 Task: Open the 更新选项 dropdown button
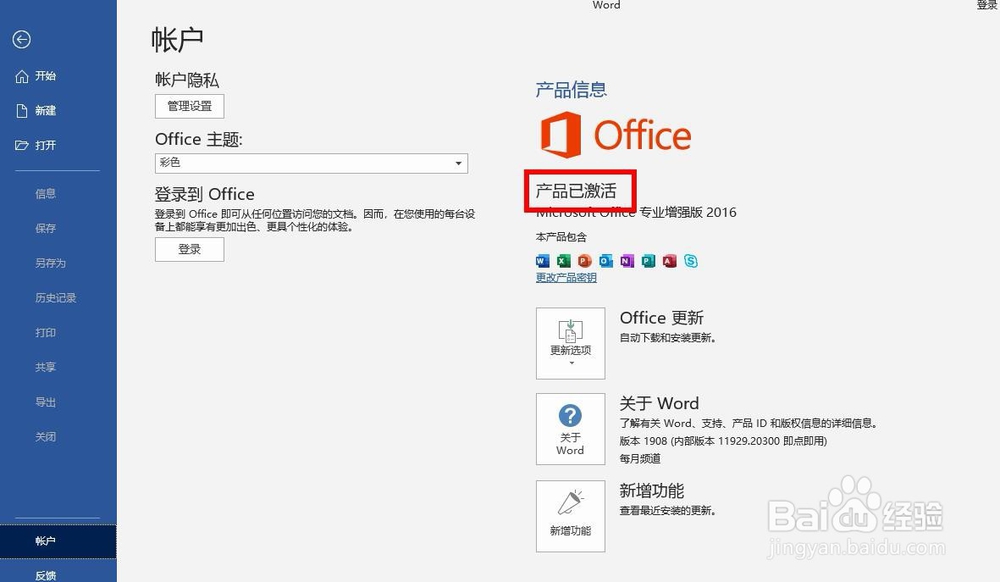(571, 344)
